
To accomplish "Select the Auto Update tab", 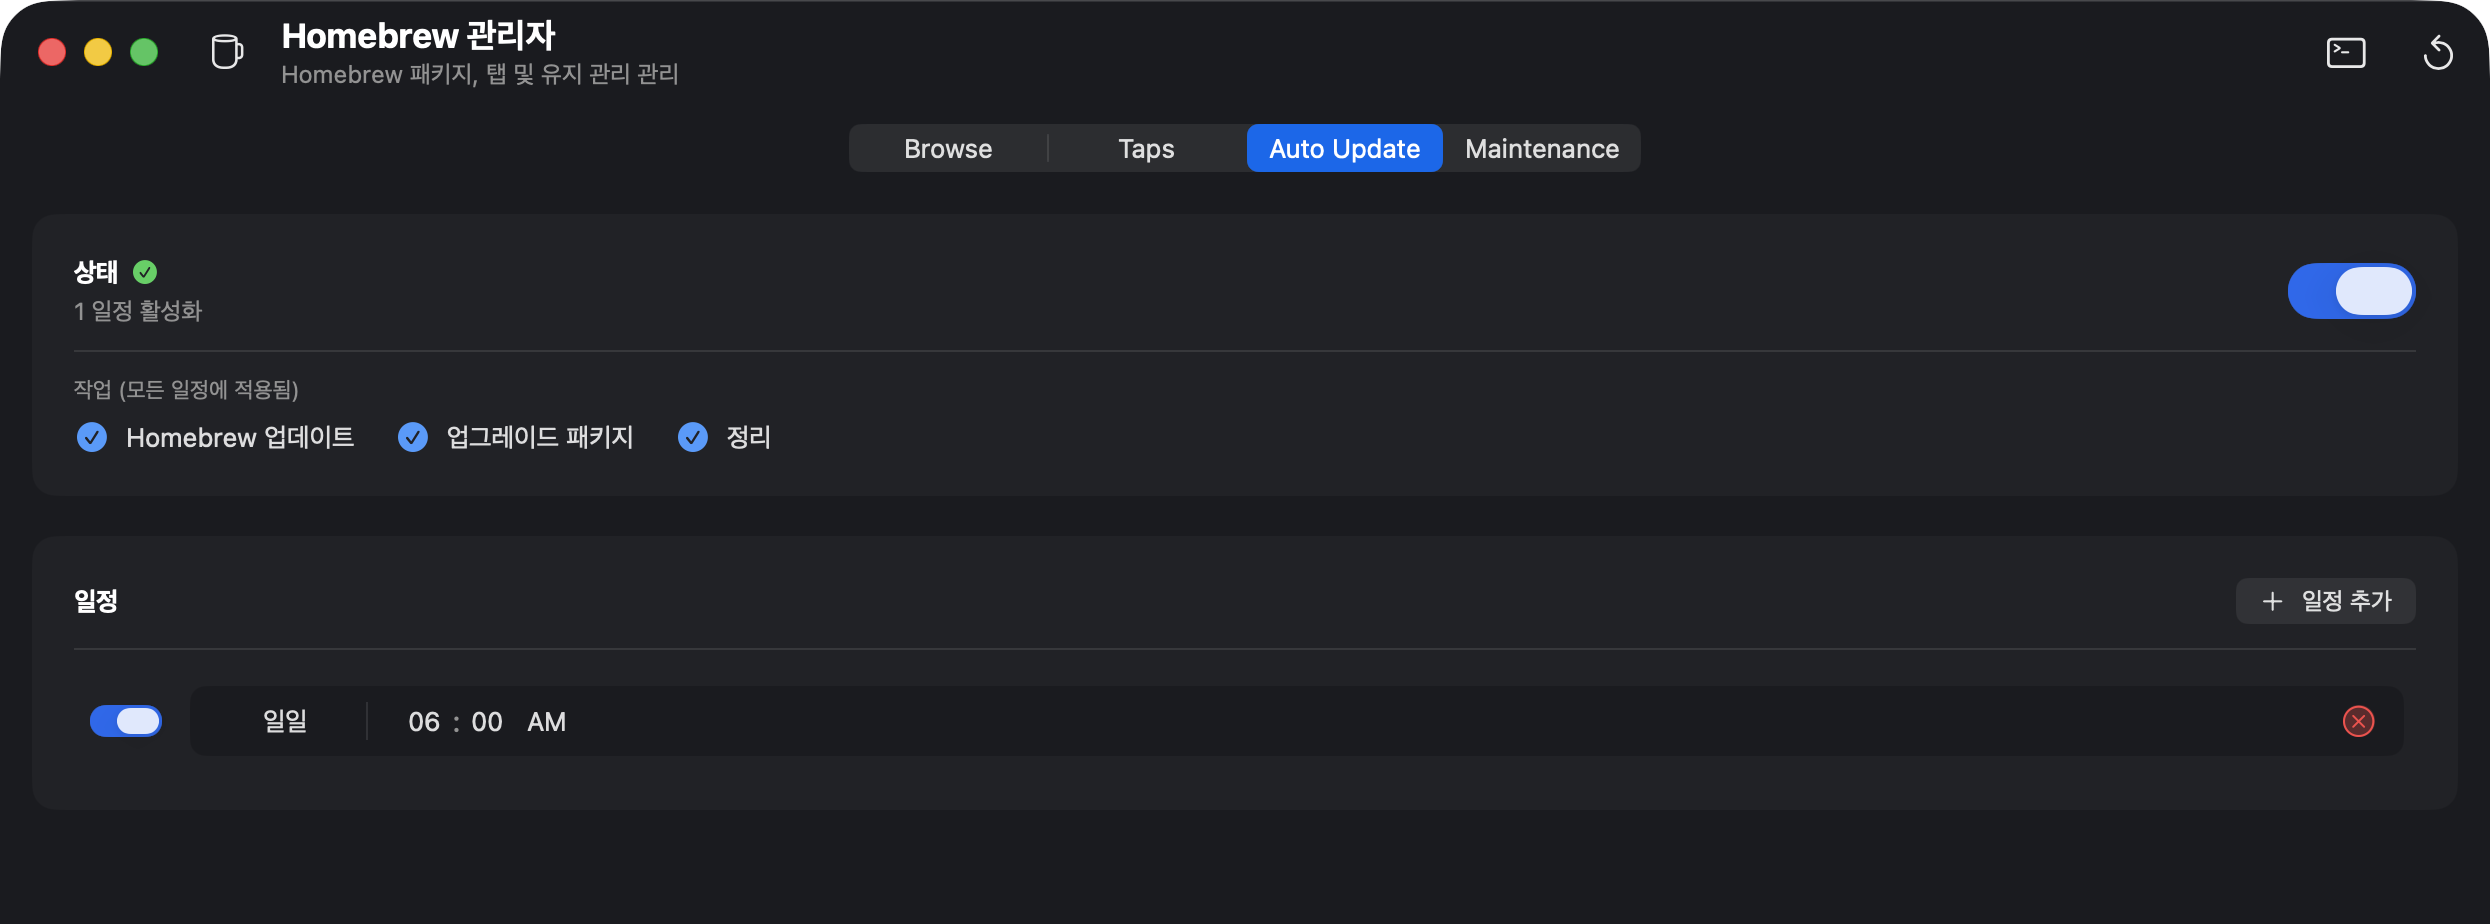I will click(x=1344, y=149).
